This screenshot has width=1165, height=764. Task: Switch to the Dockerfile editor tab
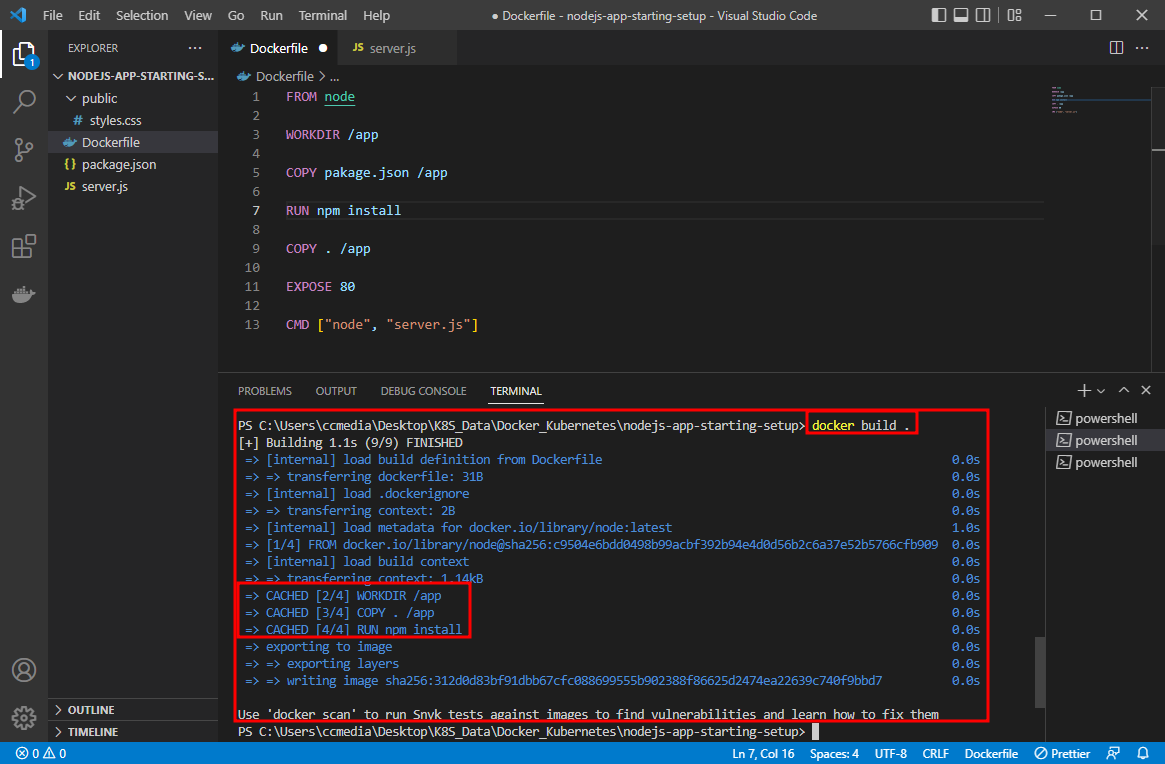(x=279, y=48)
